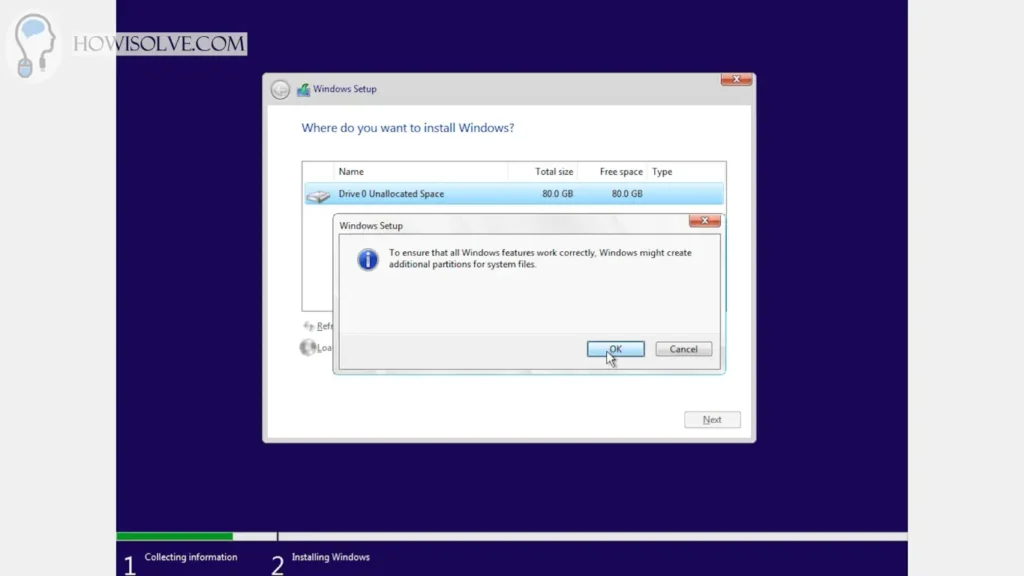
Task: Click the Refresh arrows icon
Action: 309,326
